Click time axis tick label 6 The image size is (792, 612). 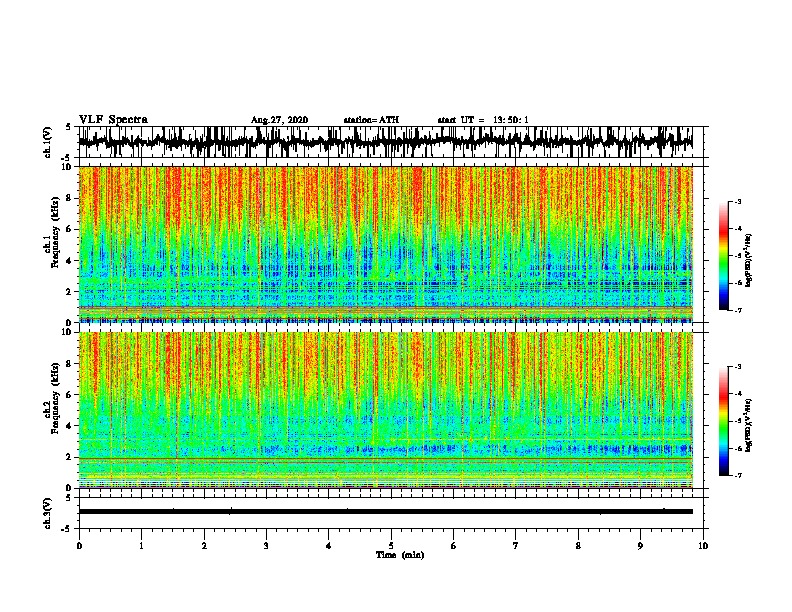click(x=454, y=546)
